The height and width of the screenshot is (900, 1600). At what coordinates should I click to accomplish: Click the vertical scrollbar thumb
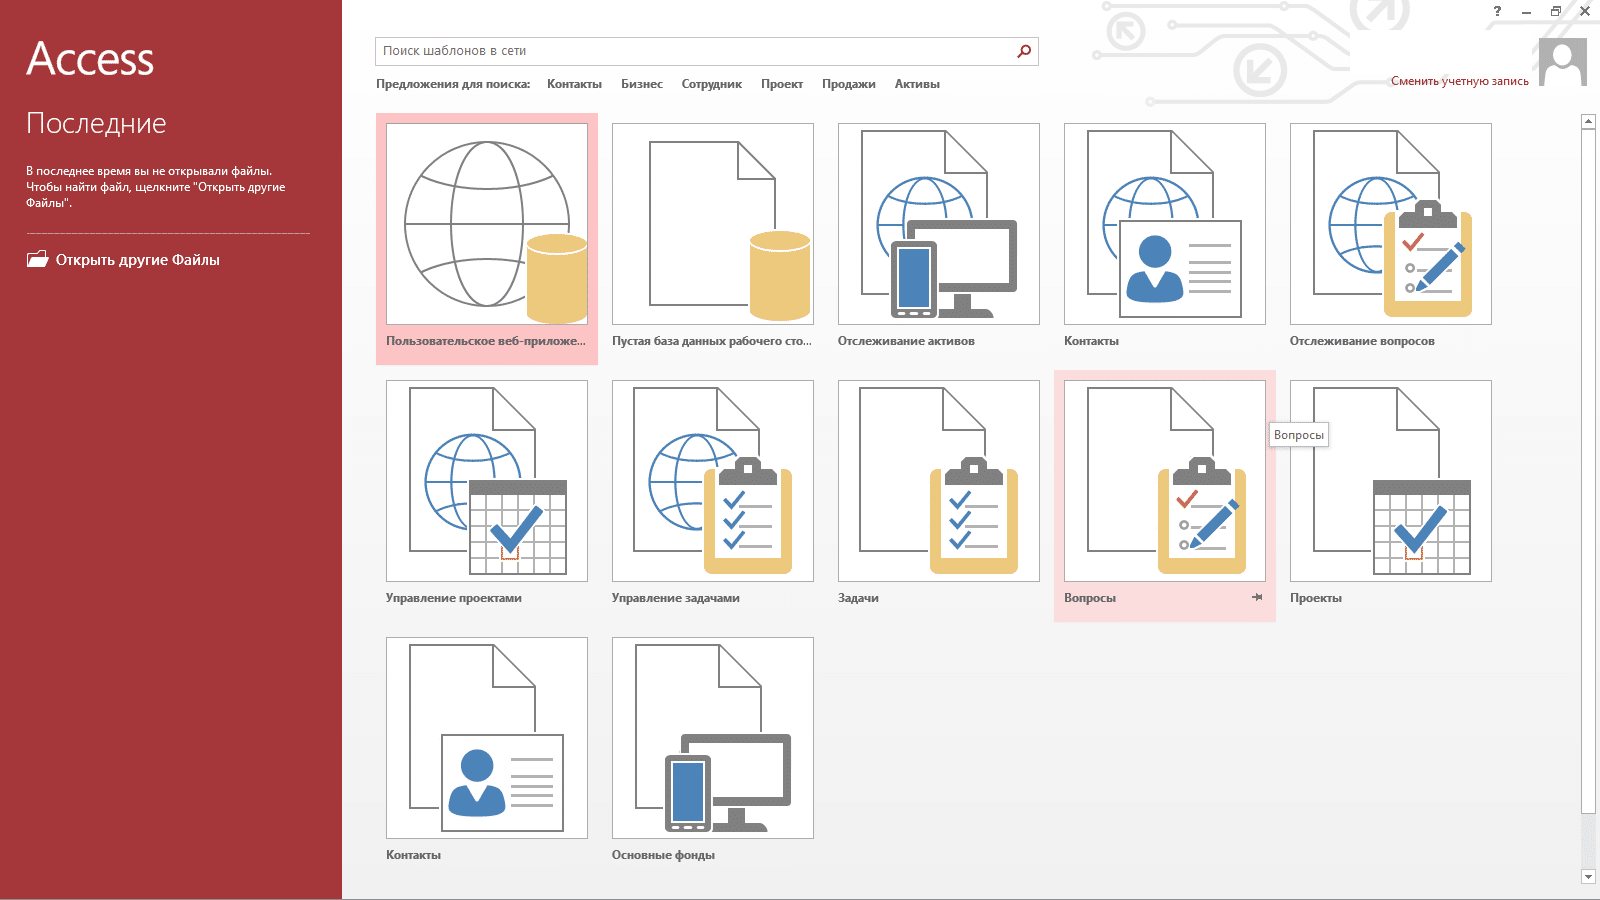point(1588,471)
